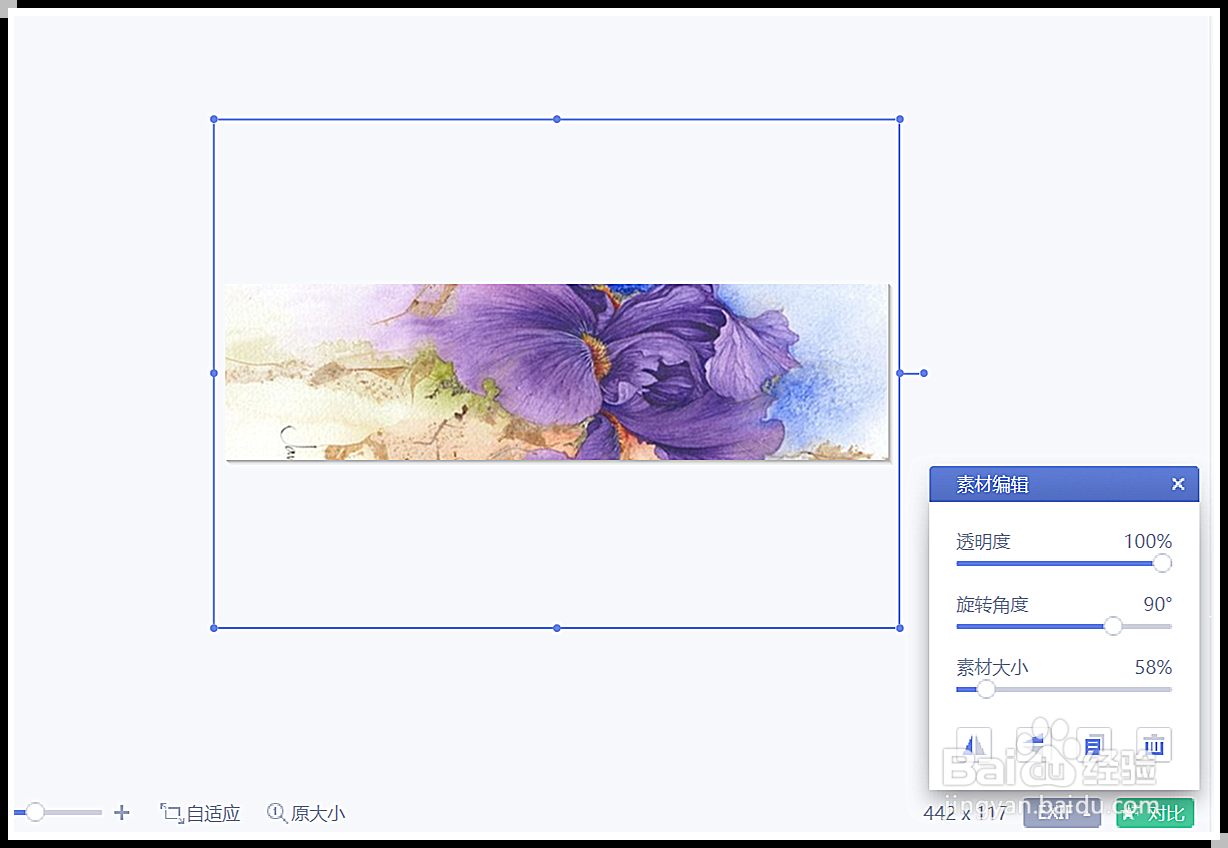Click the 100% opacity value label
This screenshot has width=1228, height=848.
(x=1148, y=541)
